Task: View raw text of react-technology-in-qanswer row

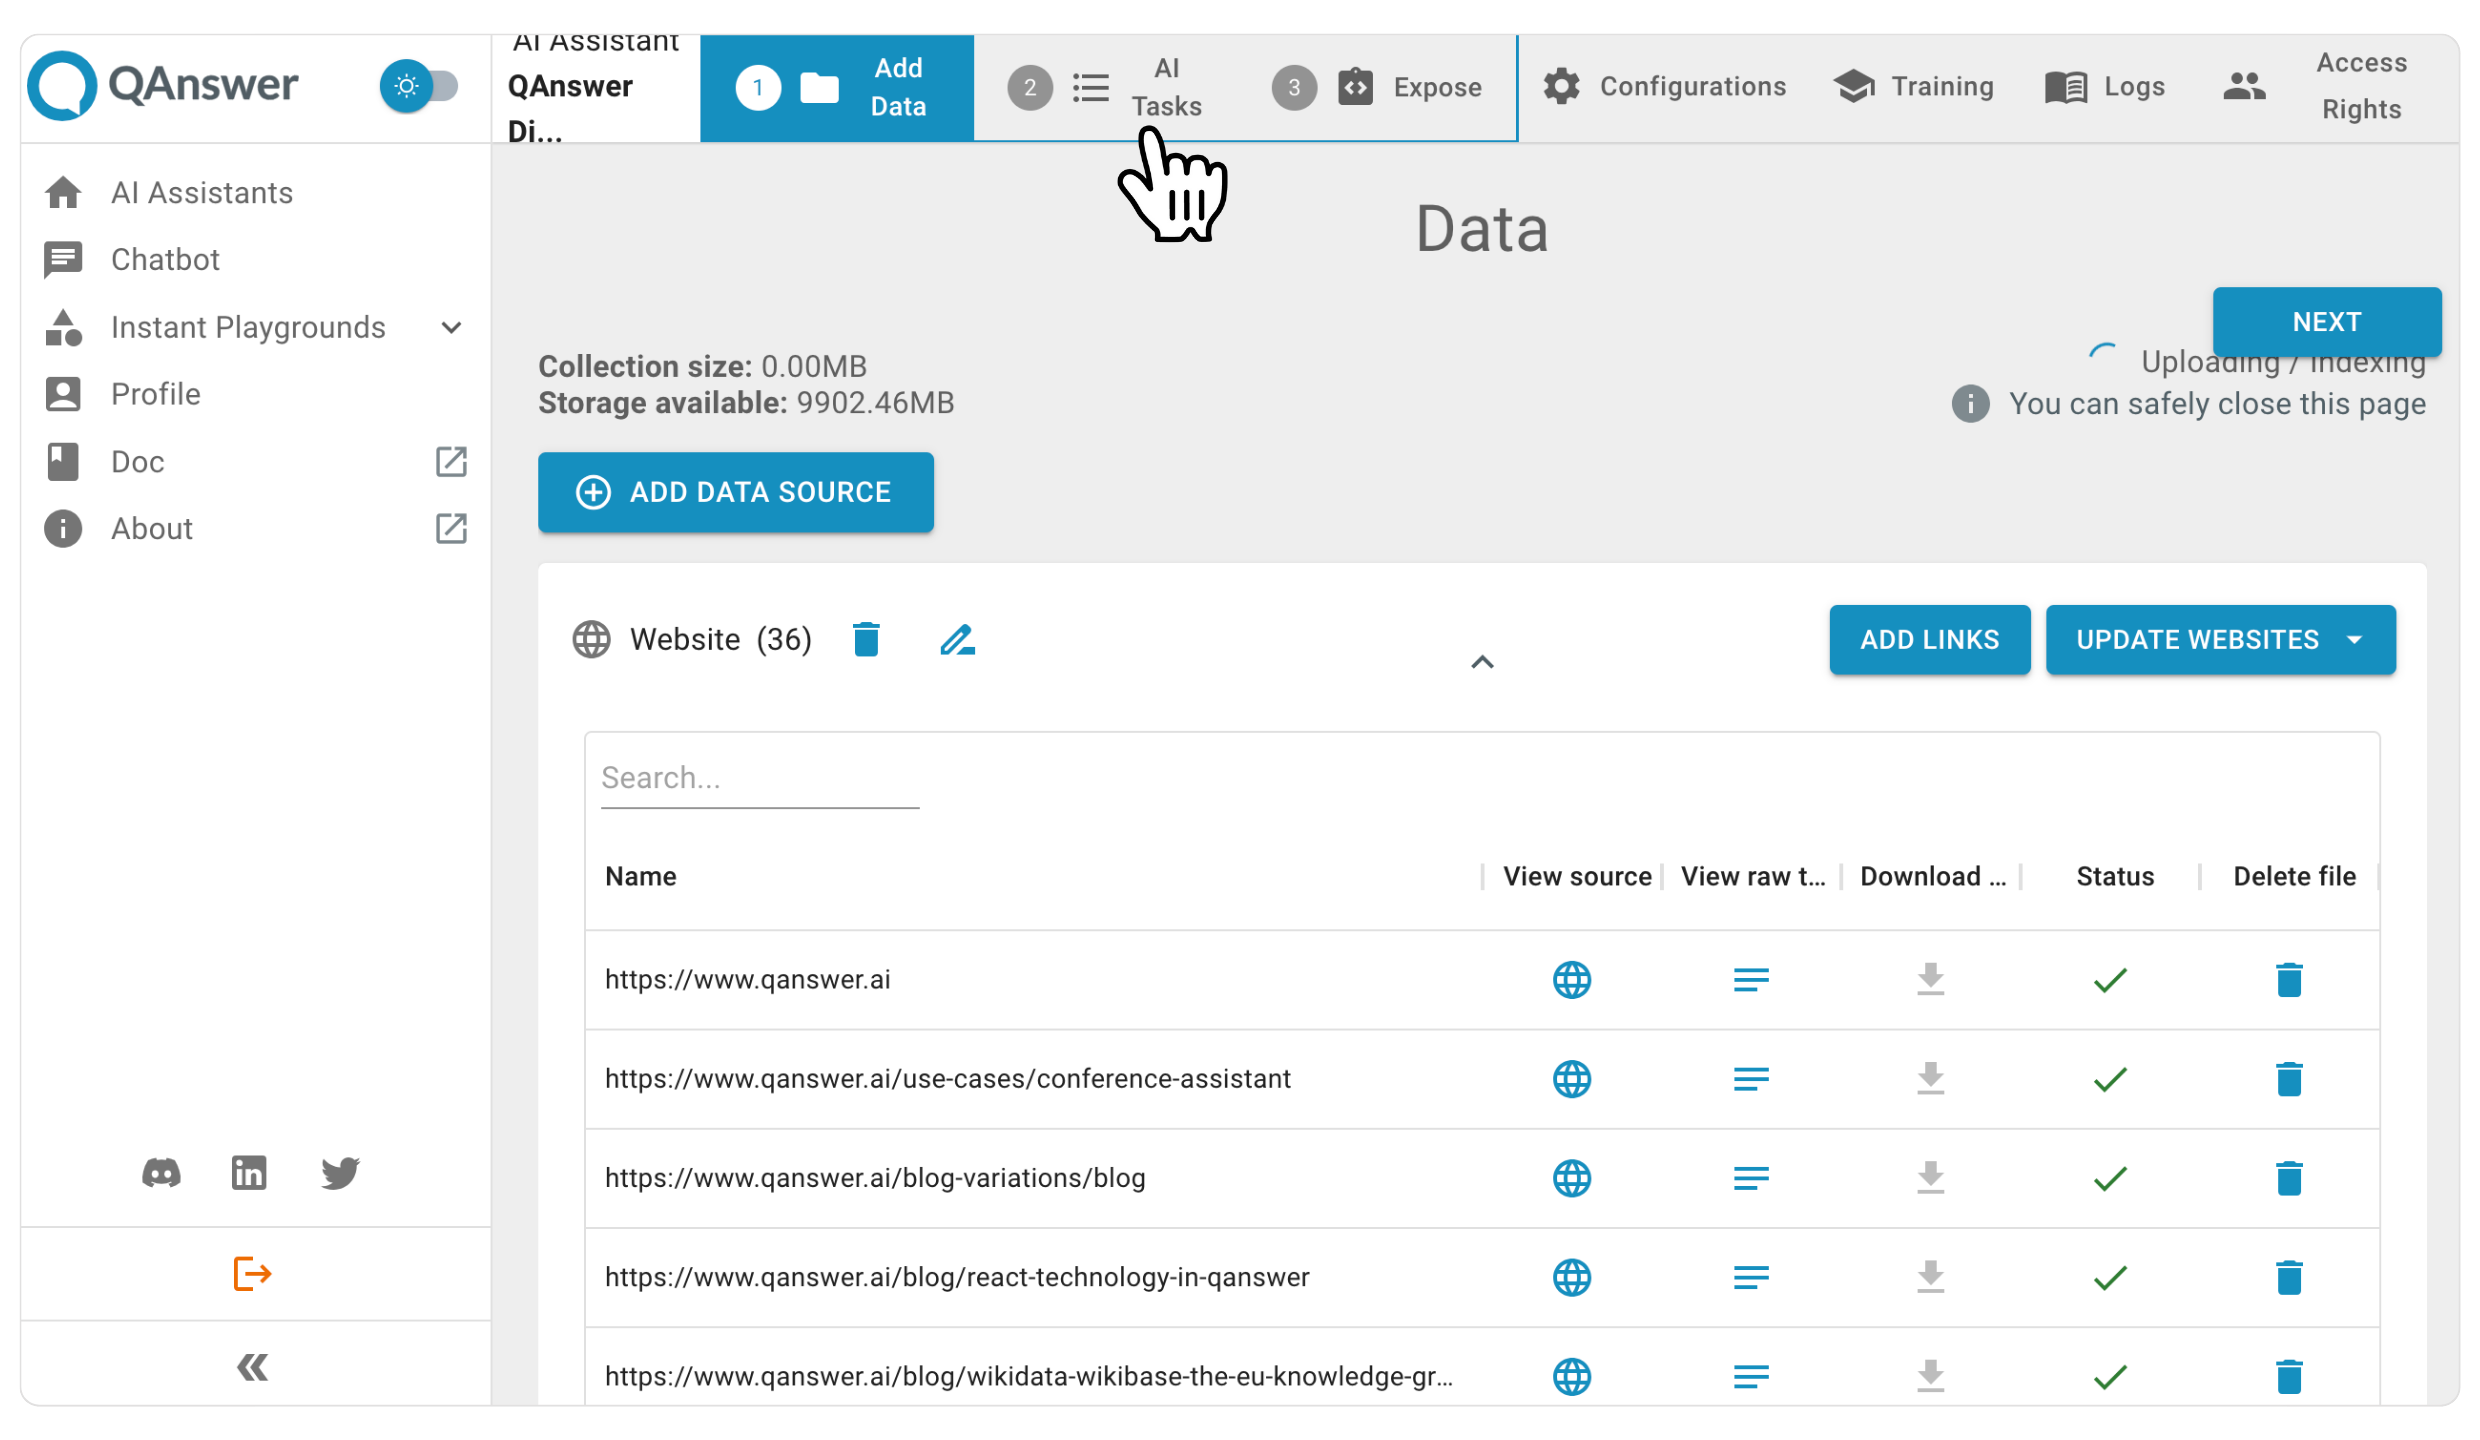Action: tap(1751, 1276)
